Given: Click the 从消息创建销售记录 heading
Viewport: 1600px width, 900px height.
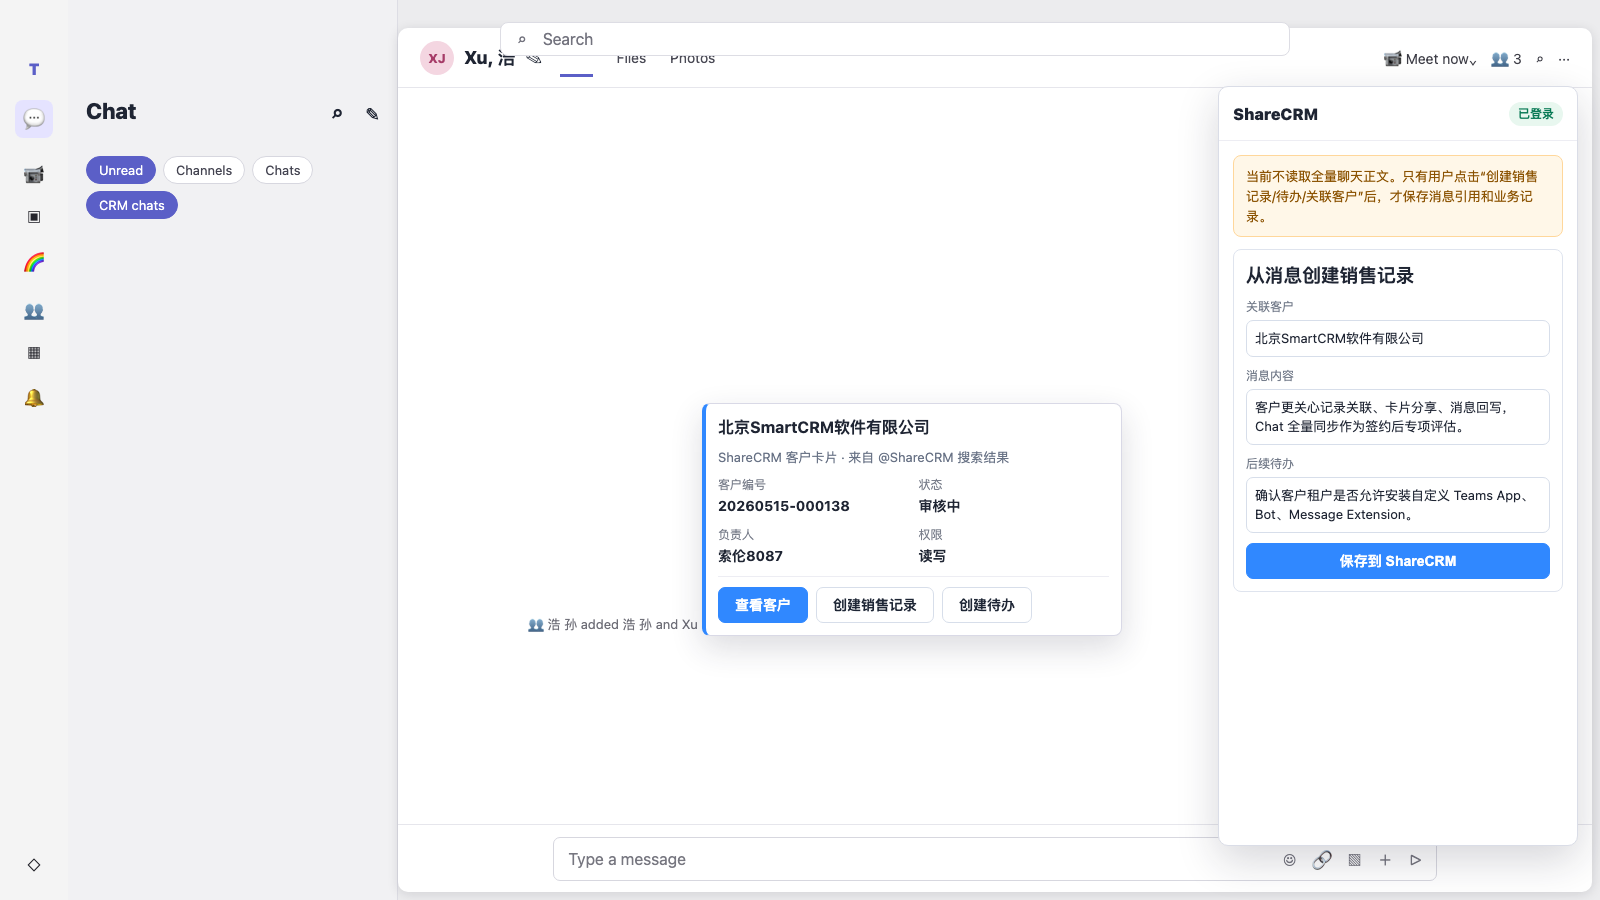Looking at the screenshot, I should click(x=1330, y=275).
